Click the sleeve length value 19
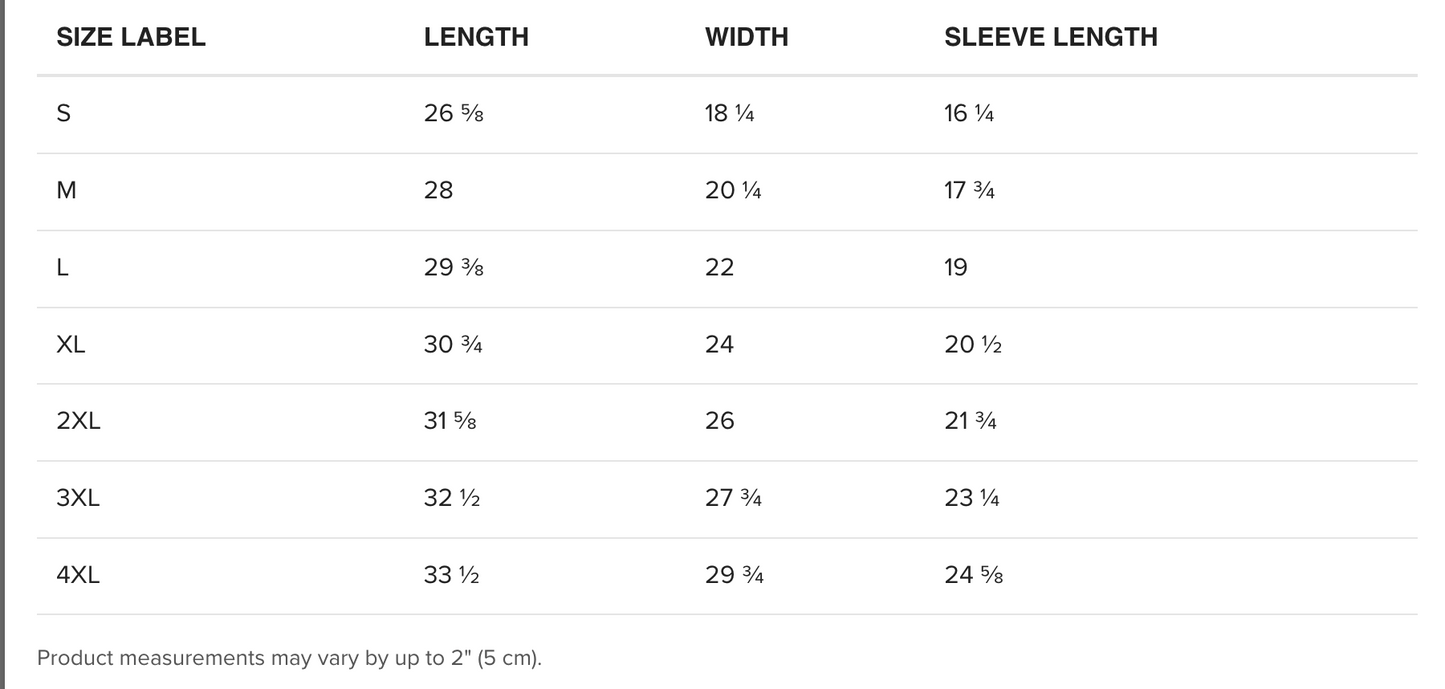The width and height of the screenshot is (1445, 689). pyautogui.click(x=956, y=268)
